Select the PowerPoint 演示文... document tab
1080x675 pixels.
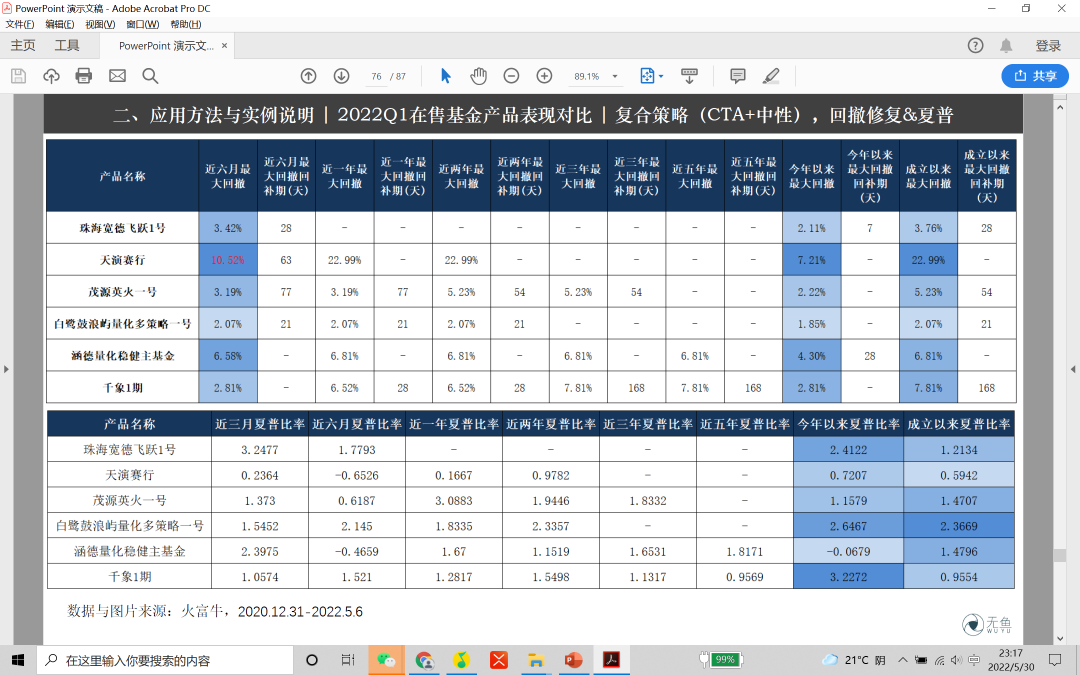pyautogui.click(x=166, y=45)
